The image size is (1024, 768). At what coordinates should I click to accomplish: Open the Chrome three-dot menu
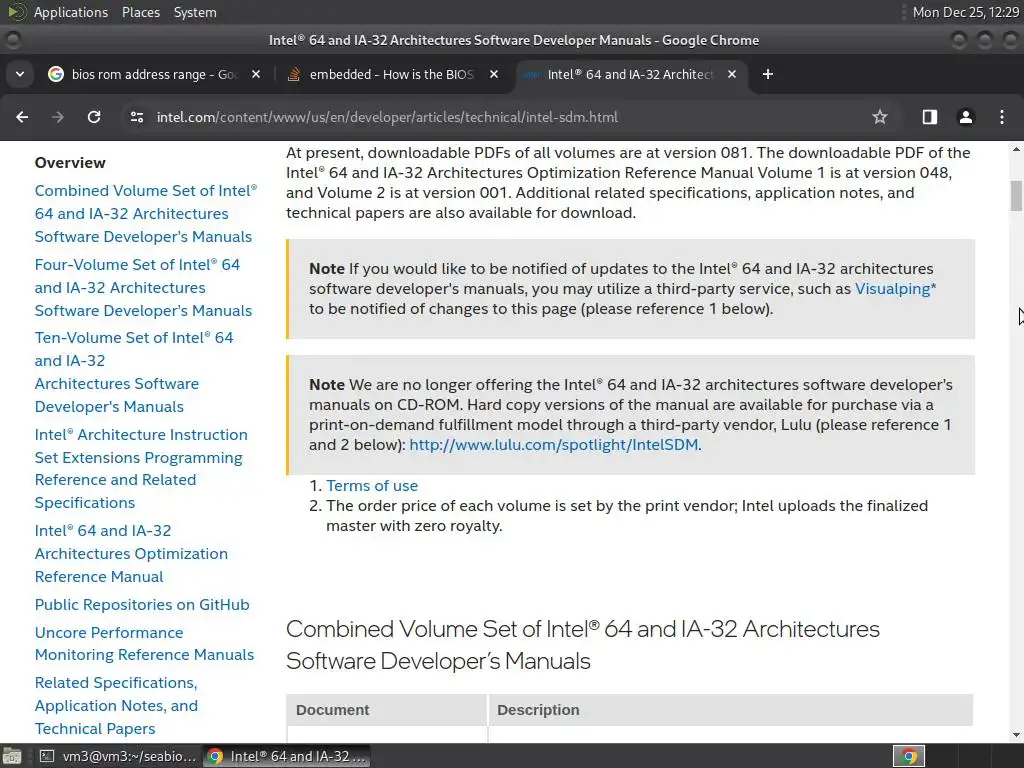(1002, 117)
